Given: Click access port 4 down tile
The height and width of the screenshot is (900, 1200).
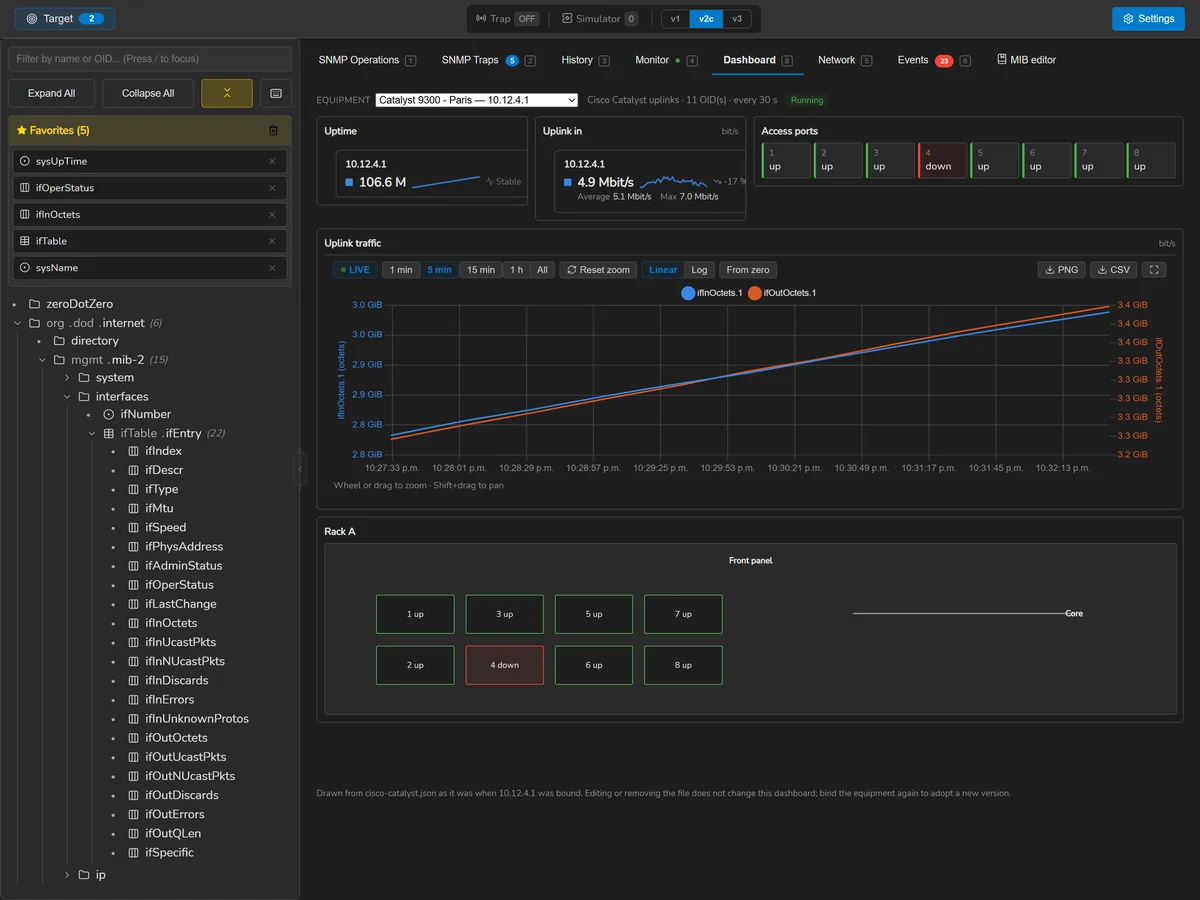Looking at the screenshot, I should (942, 160).
